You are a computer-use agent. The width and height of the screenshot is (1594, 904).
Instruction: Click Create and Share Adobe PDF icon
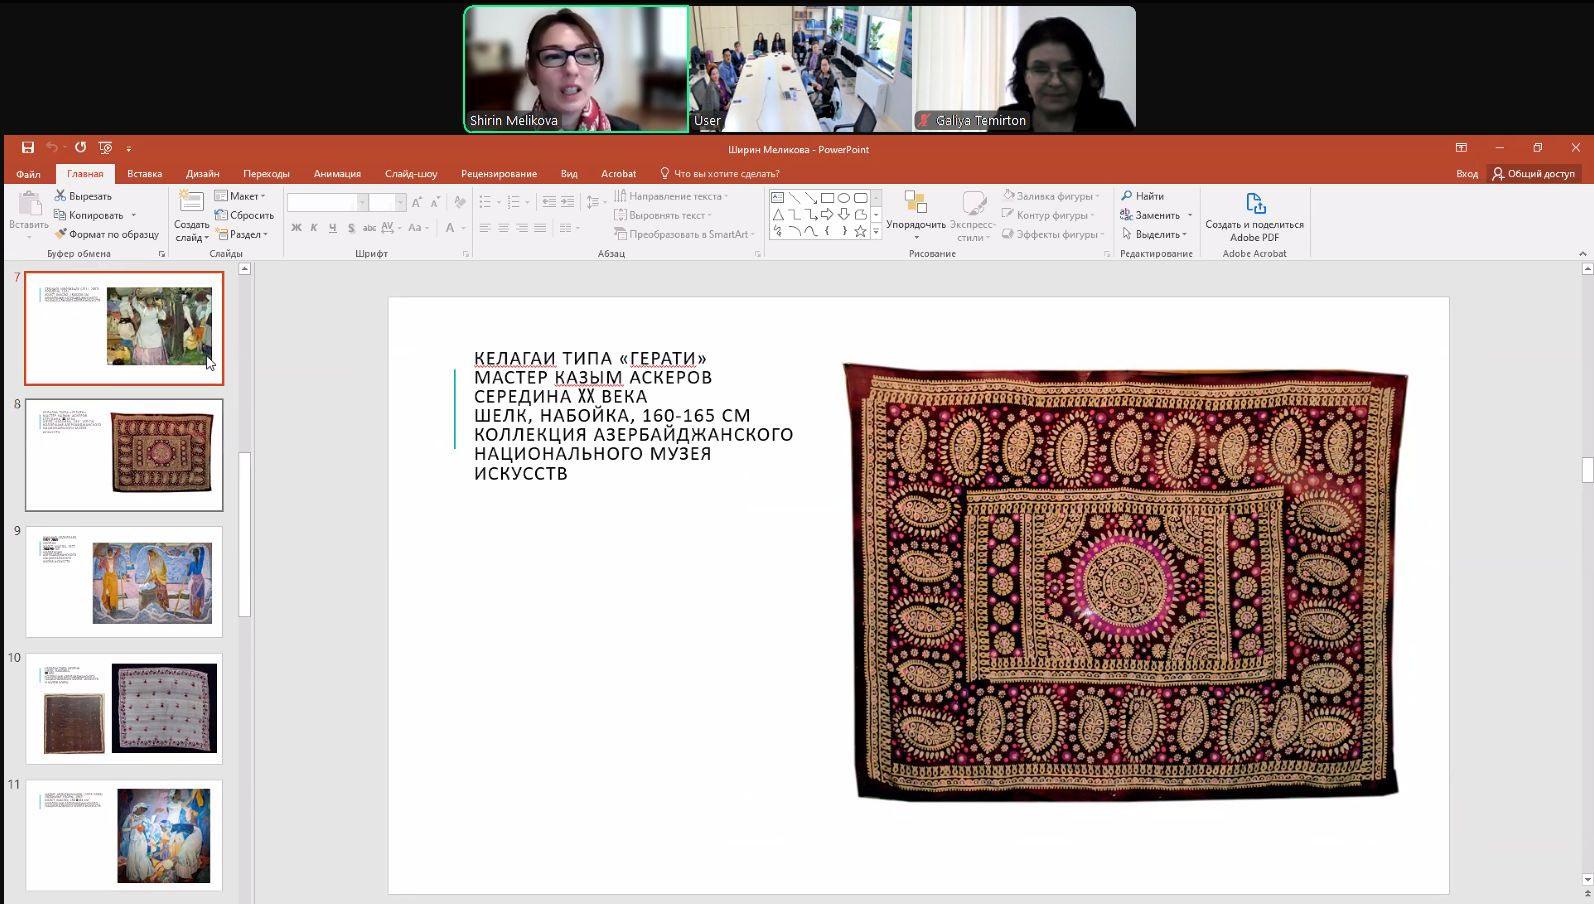coord(1254,205)
